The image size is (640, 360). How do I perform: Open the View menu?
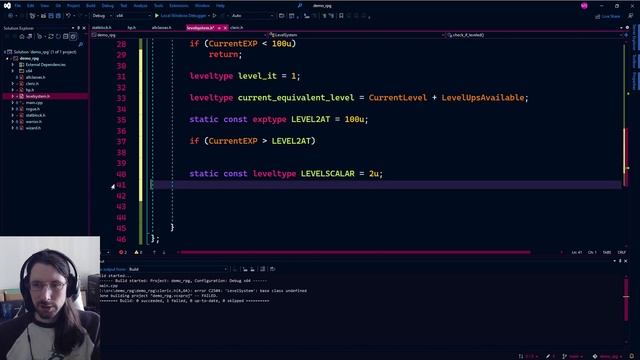(44, 6)
